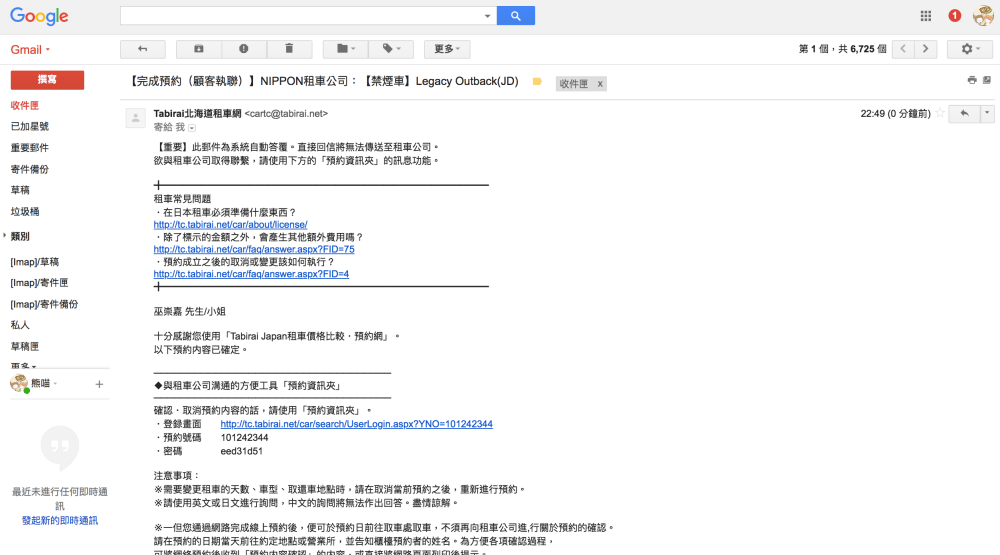Viewport: 1000px width, 555px height.
Task: Open the UserLogin.aspx reservation link
Action: 357,424
